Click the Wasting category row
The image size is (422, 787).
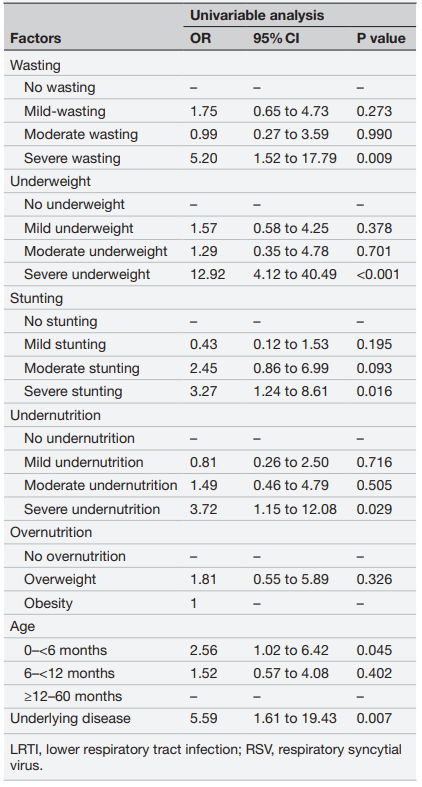pos(210,65)
